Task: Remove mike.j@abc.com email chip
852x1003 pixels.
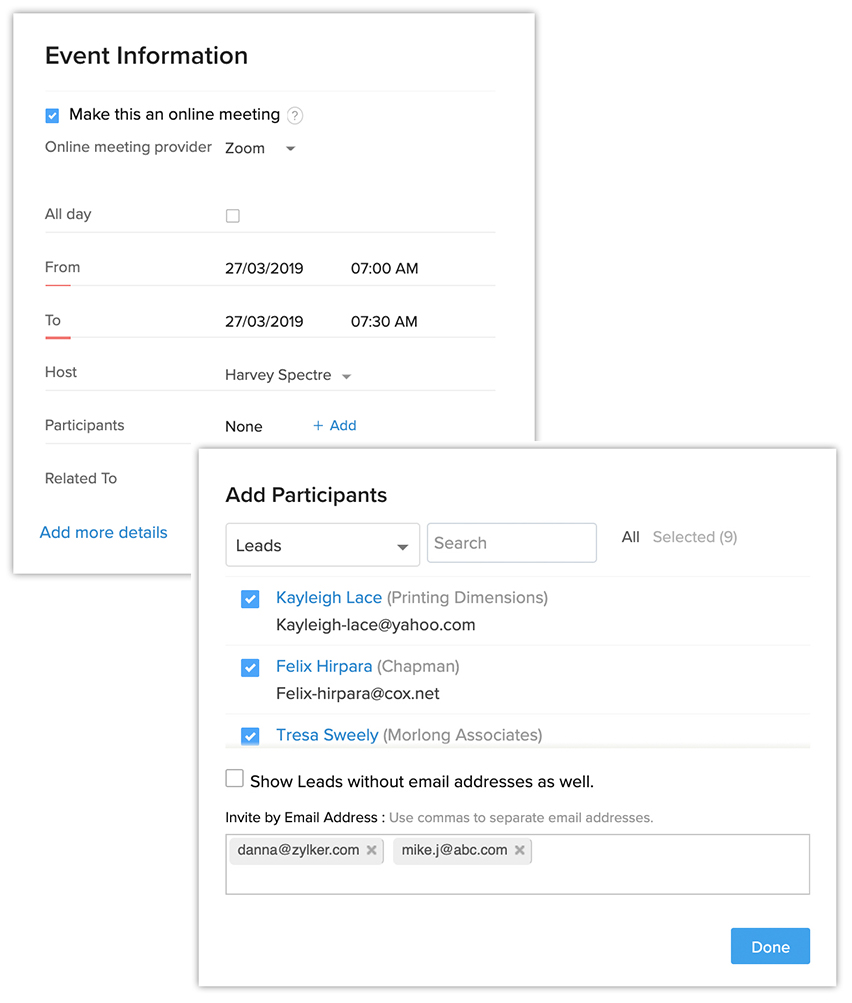Action: [x=520, y=851]
